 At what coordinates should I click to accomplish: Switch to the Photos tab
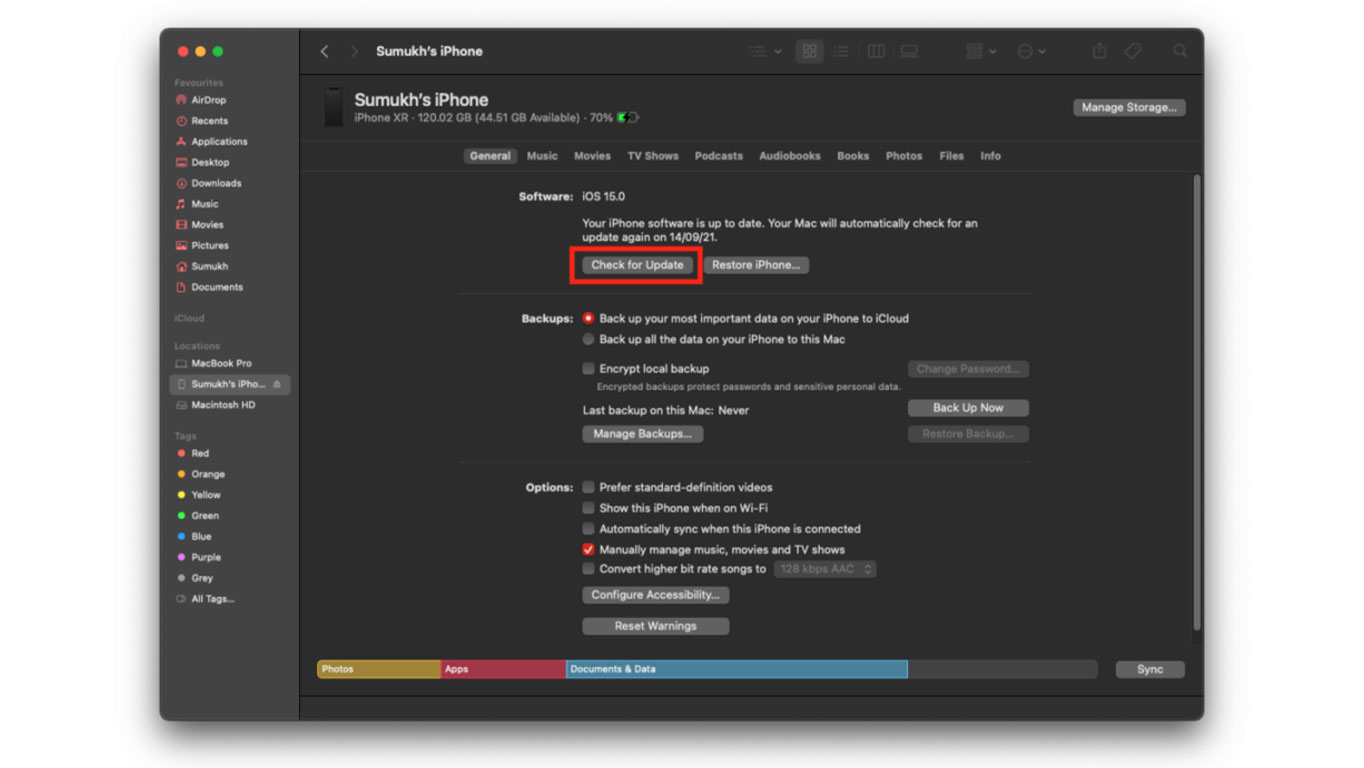click(904, 156)
